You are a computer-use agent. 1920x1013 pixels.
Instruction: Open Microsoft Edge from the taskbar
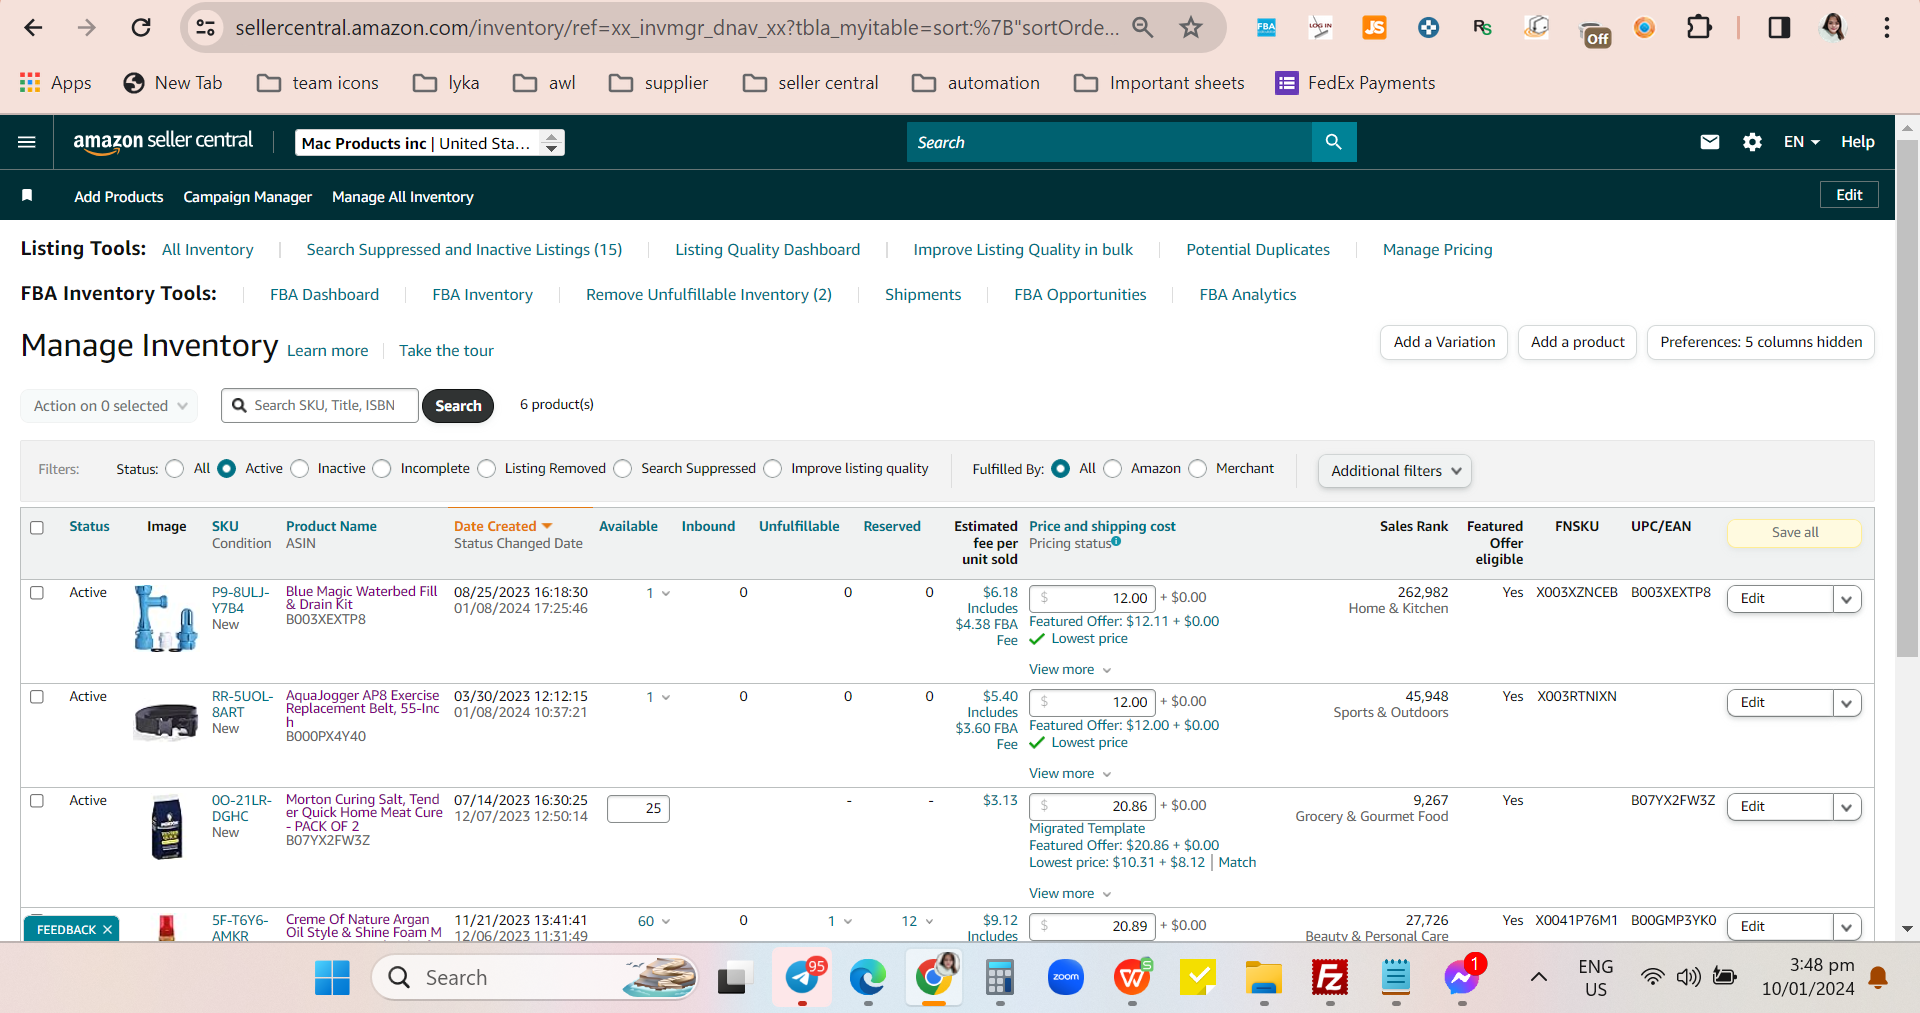point(868,977)
